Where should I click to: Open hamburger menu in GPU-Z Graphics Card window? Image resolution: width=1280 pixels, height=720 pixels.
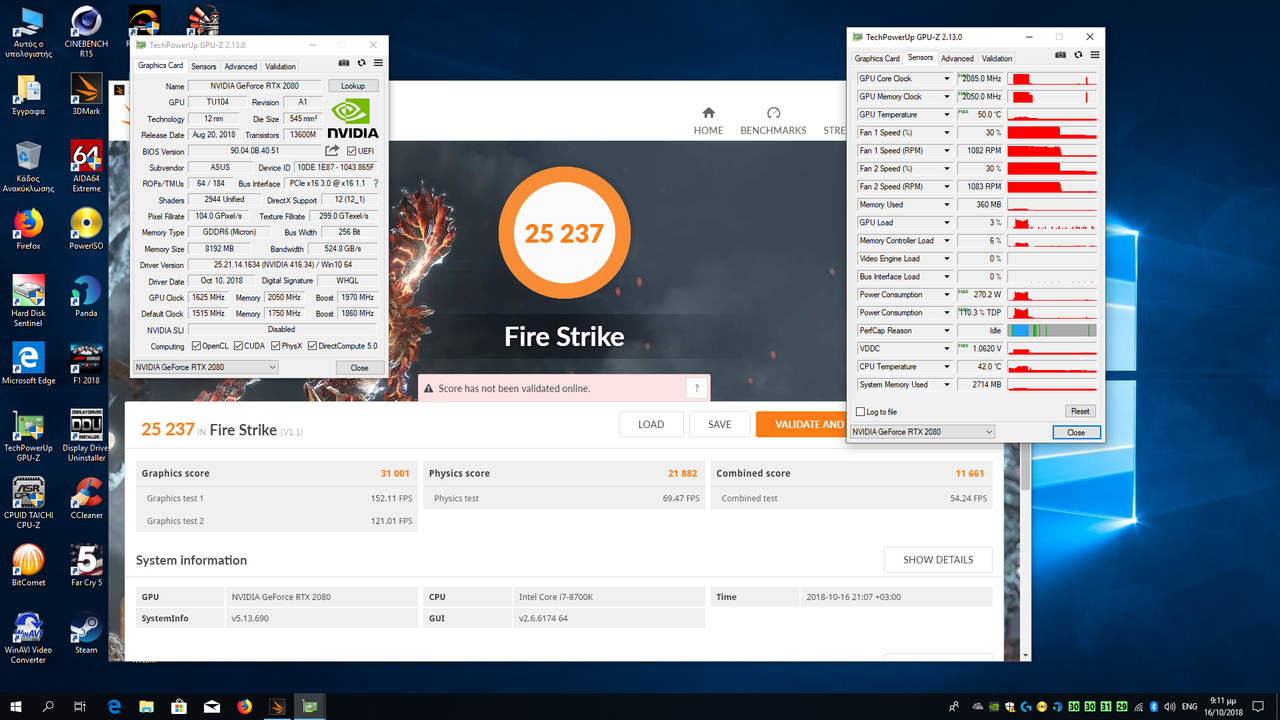coord(377,63)
